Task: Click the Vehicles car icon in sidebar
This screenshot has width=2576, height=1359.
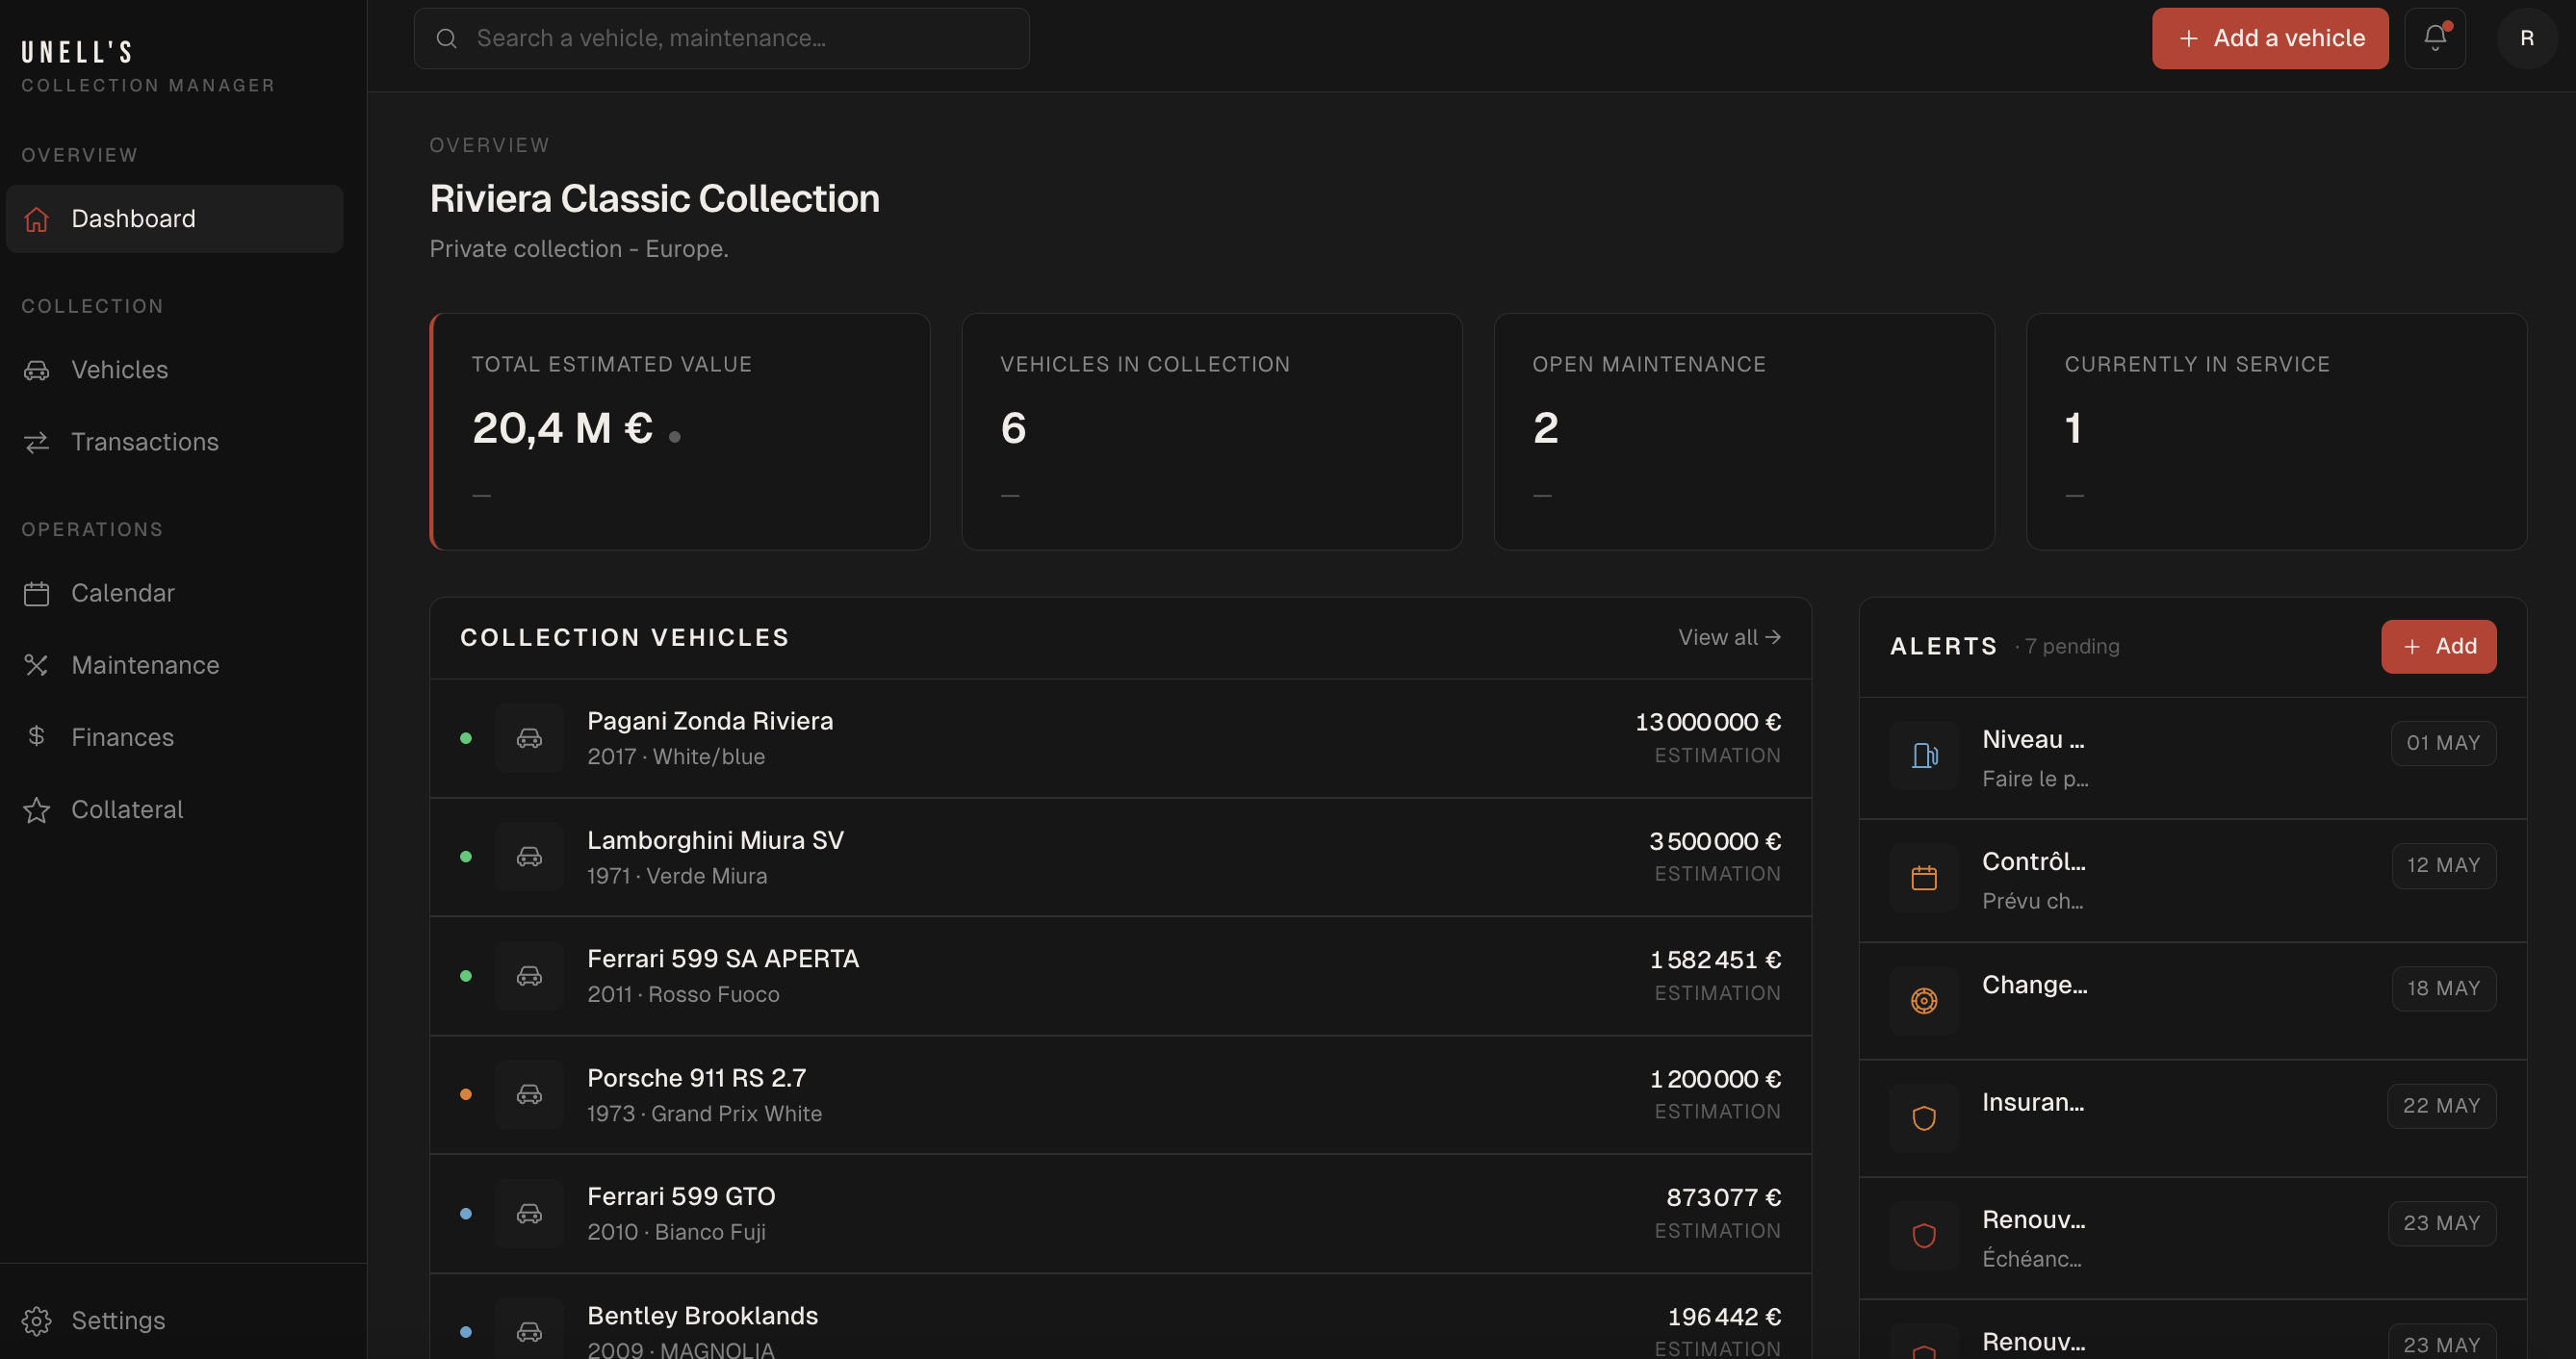Action: pos(37,370)
